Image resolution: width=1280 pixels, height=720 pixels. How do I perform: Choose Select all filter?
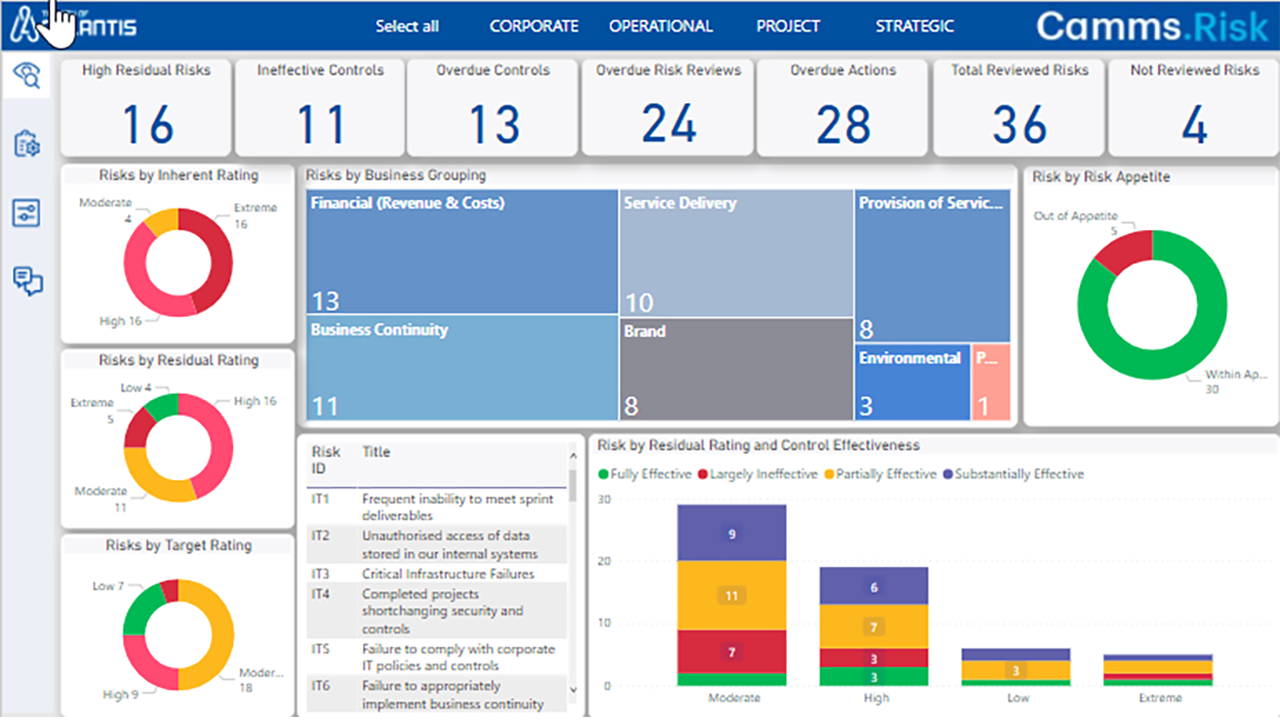pyautogui.click(x=407, y=27)
